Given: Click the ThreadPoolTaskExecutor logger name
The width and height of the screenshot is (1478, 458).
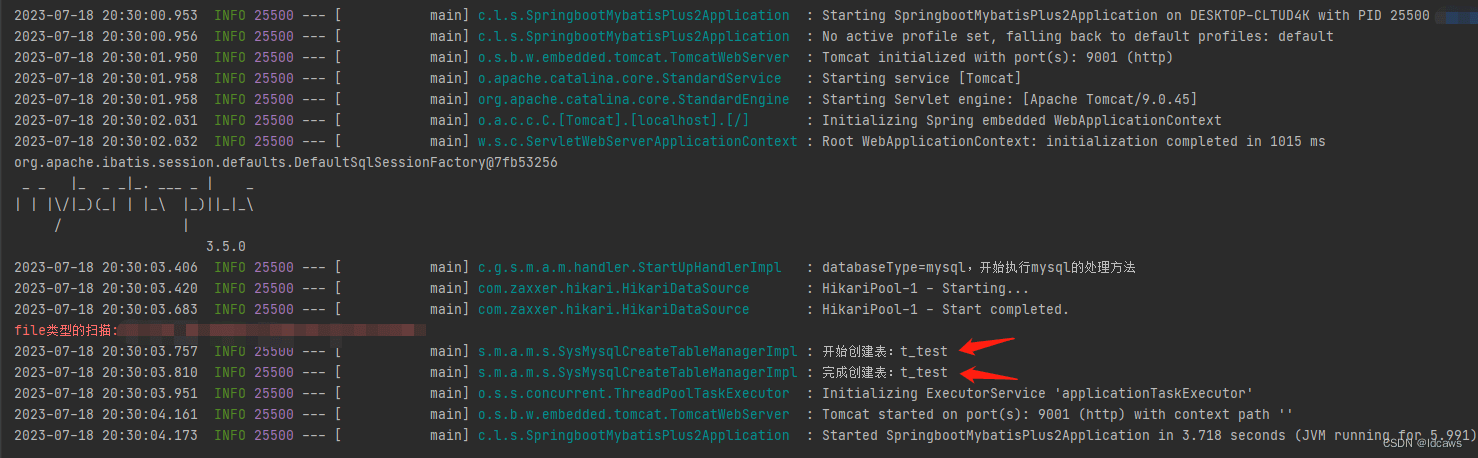Looking at the screenshot, I should tap(633, 393).
